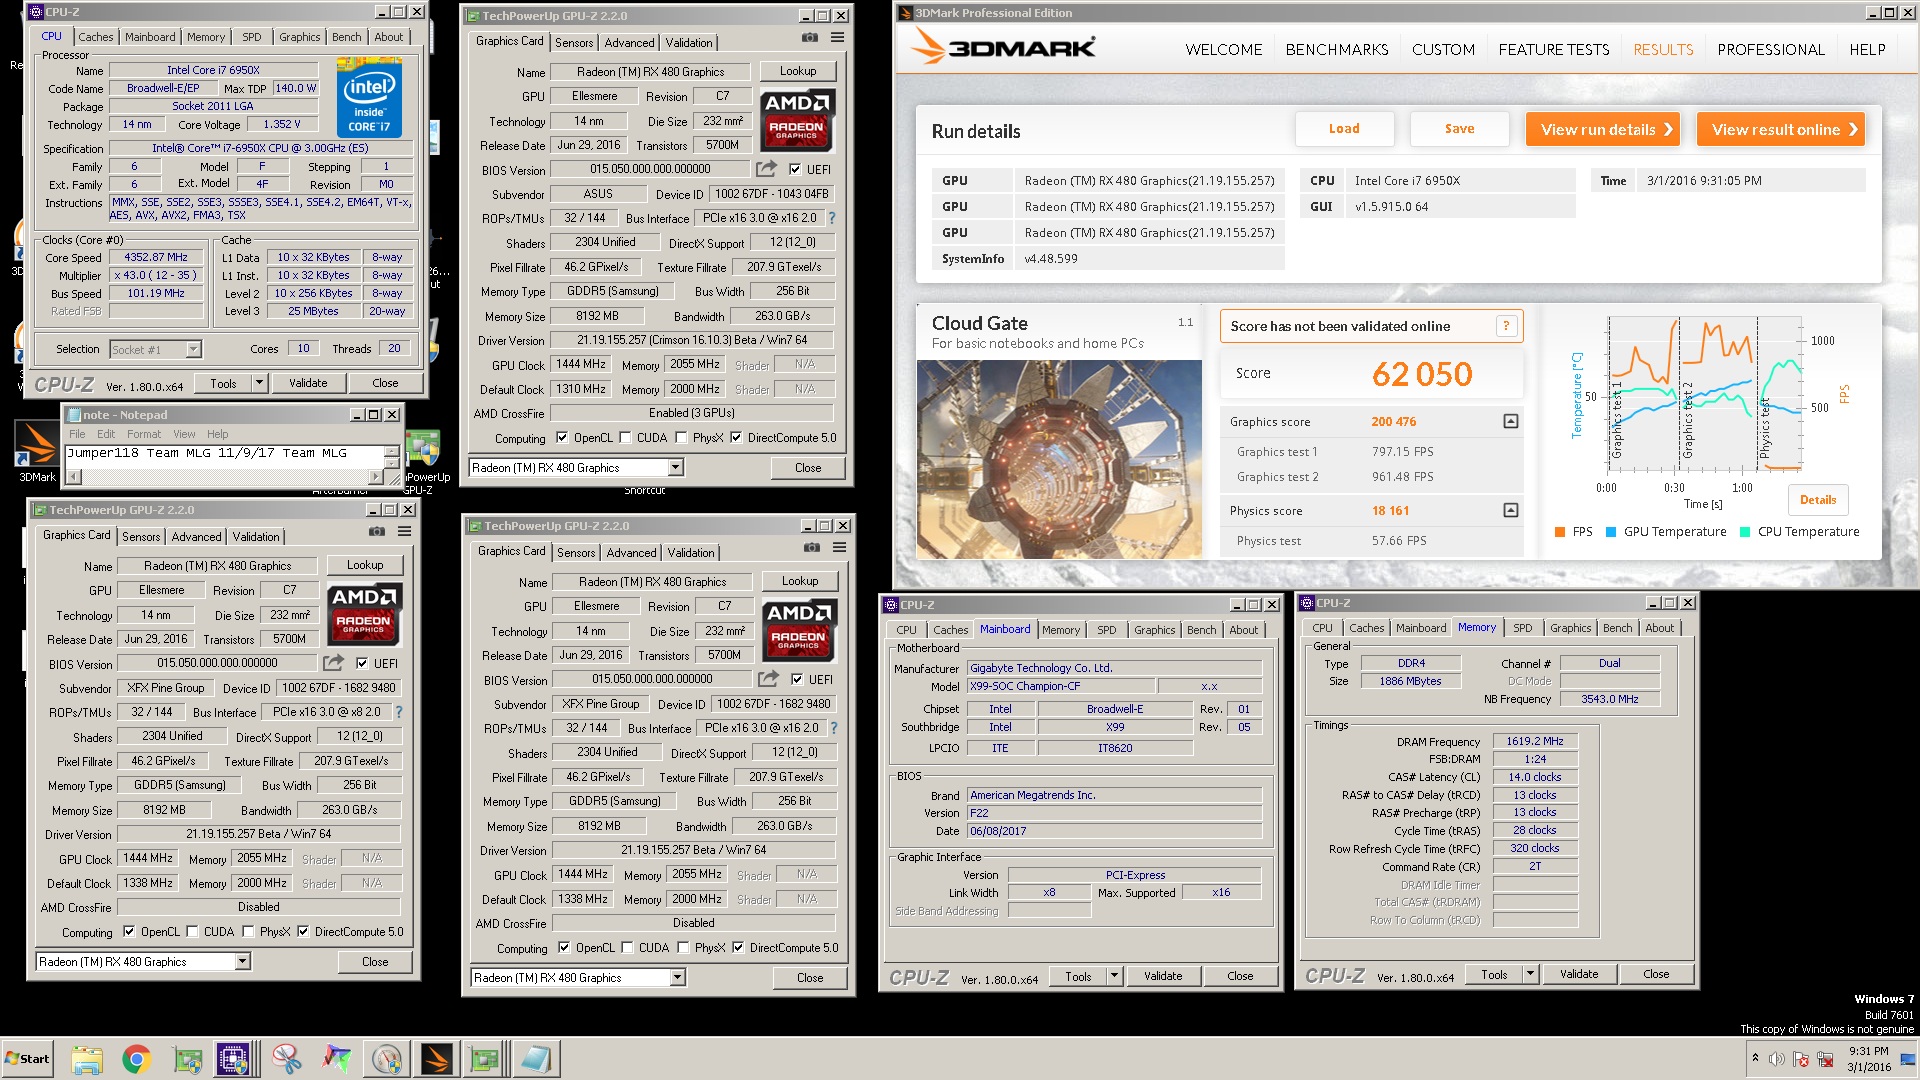1920x1080 pixels.
Task: Click Load button in 3DMark Run details
Action: coord(1344,129)
